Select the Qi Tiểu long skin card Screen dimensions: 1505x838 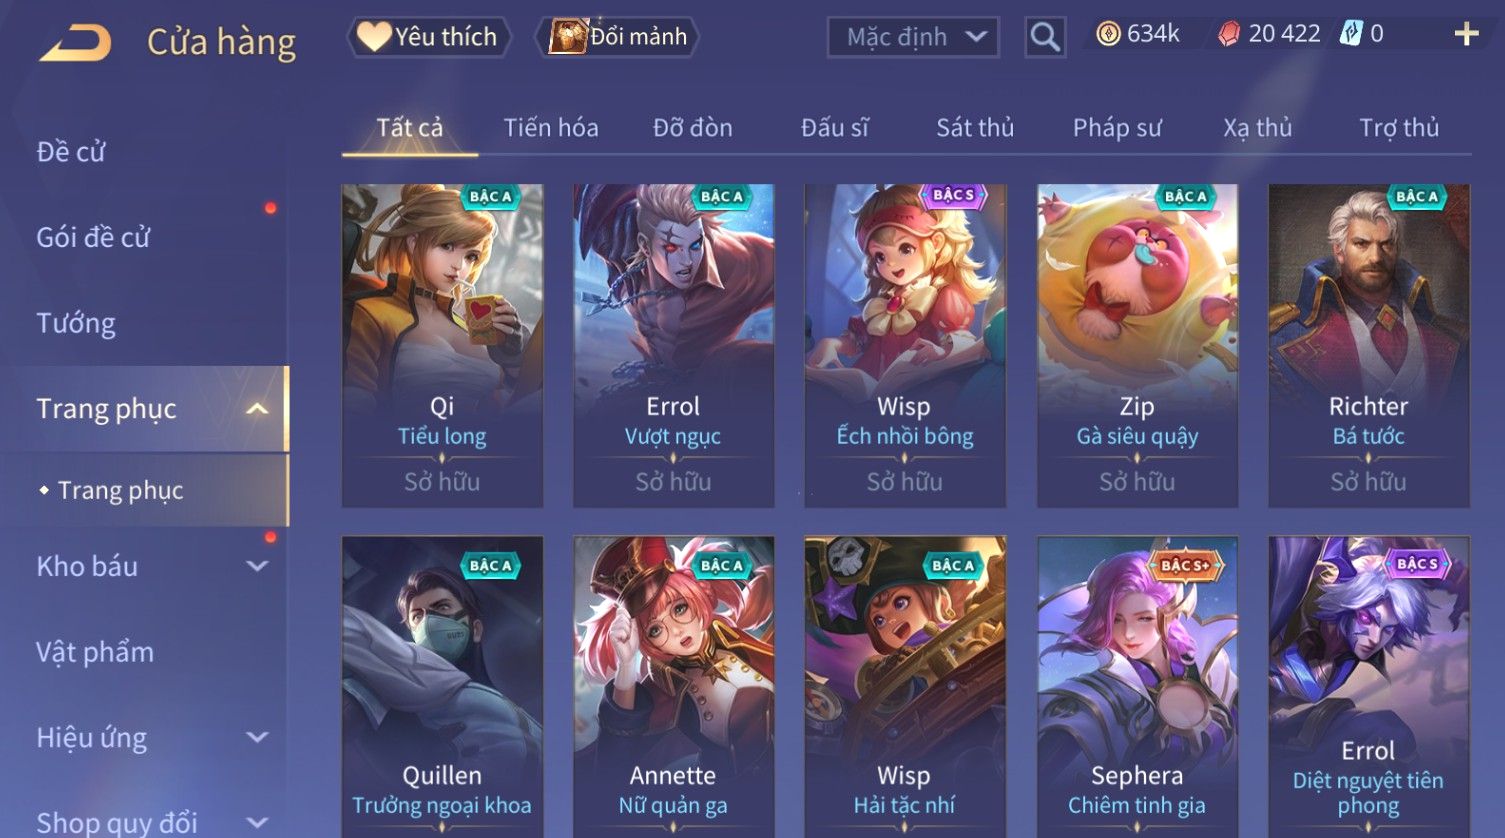point(442,345)
